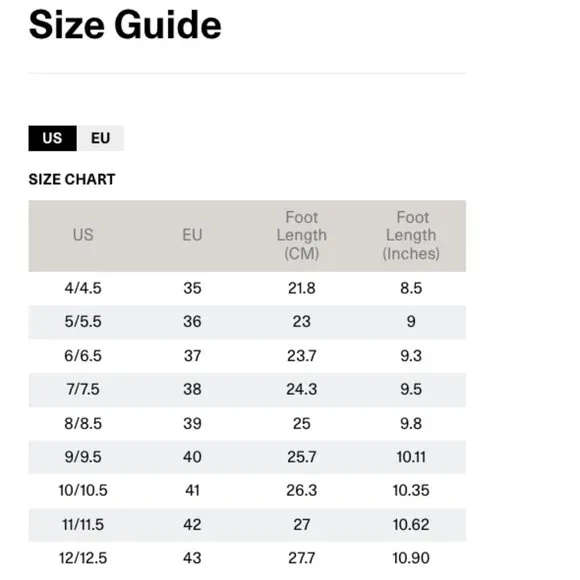Click the 9.5 inches cell
The height and width of the screenshot is (580, 580).
tap(411, 389)
